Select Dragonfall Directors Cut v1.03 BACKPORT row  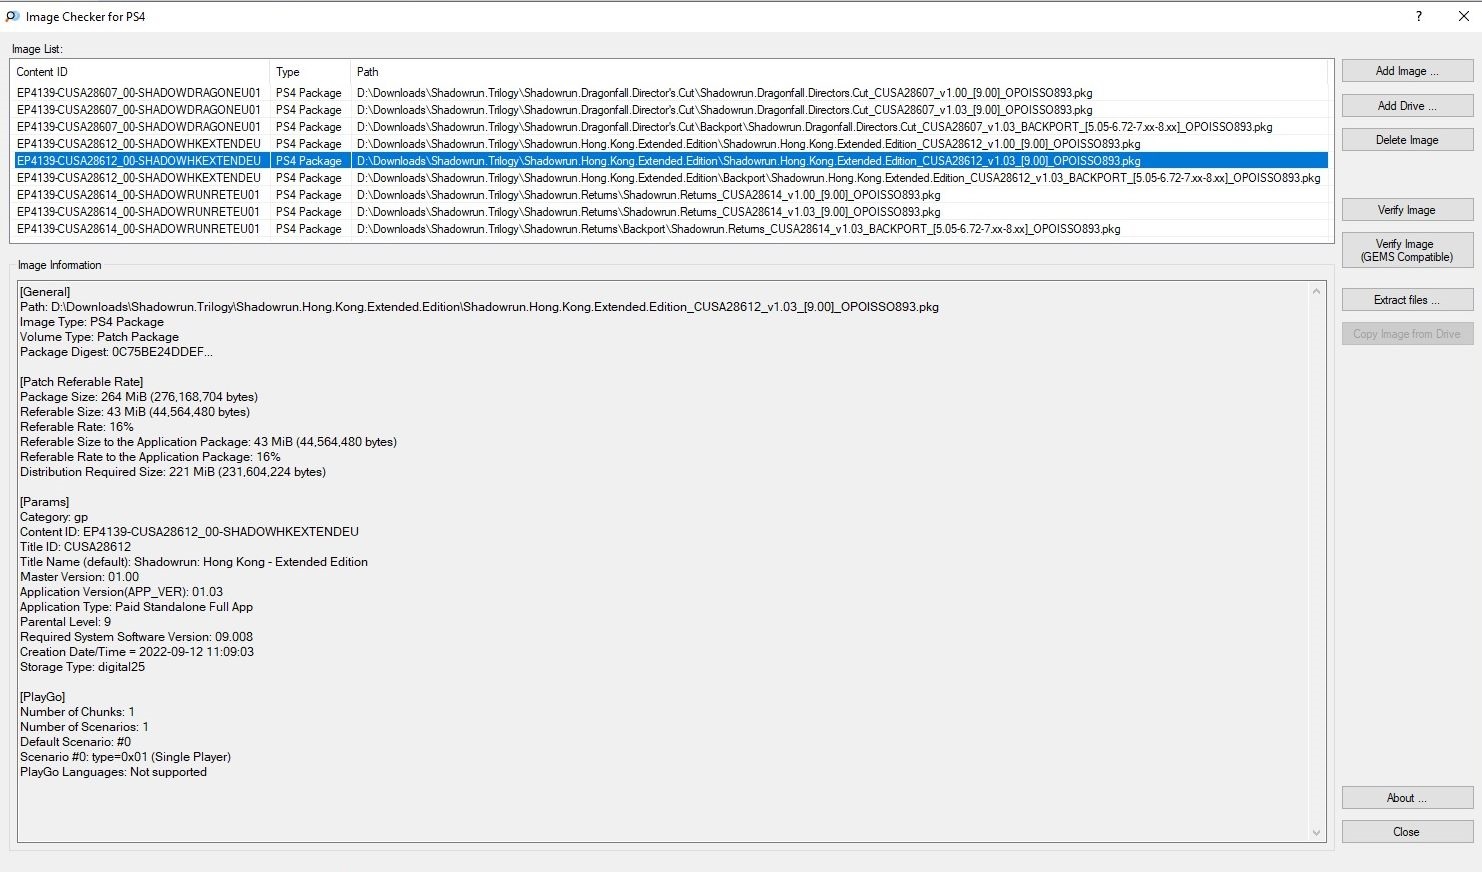point(669,127)
